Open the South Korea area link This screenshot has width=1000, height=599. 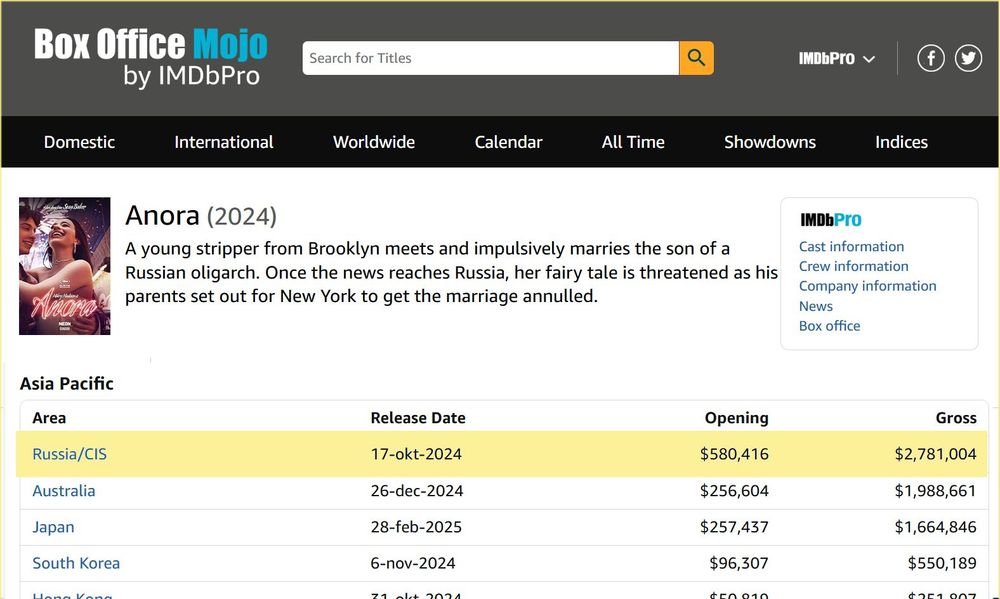click(76, 563)
